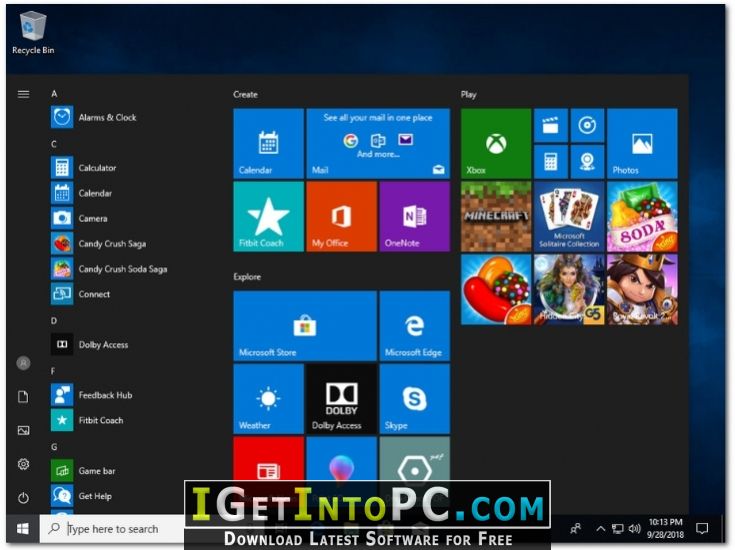Click the Power button in Start
Viewport: 735px width, 550px height.
[x=23, y=498]
